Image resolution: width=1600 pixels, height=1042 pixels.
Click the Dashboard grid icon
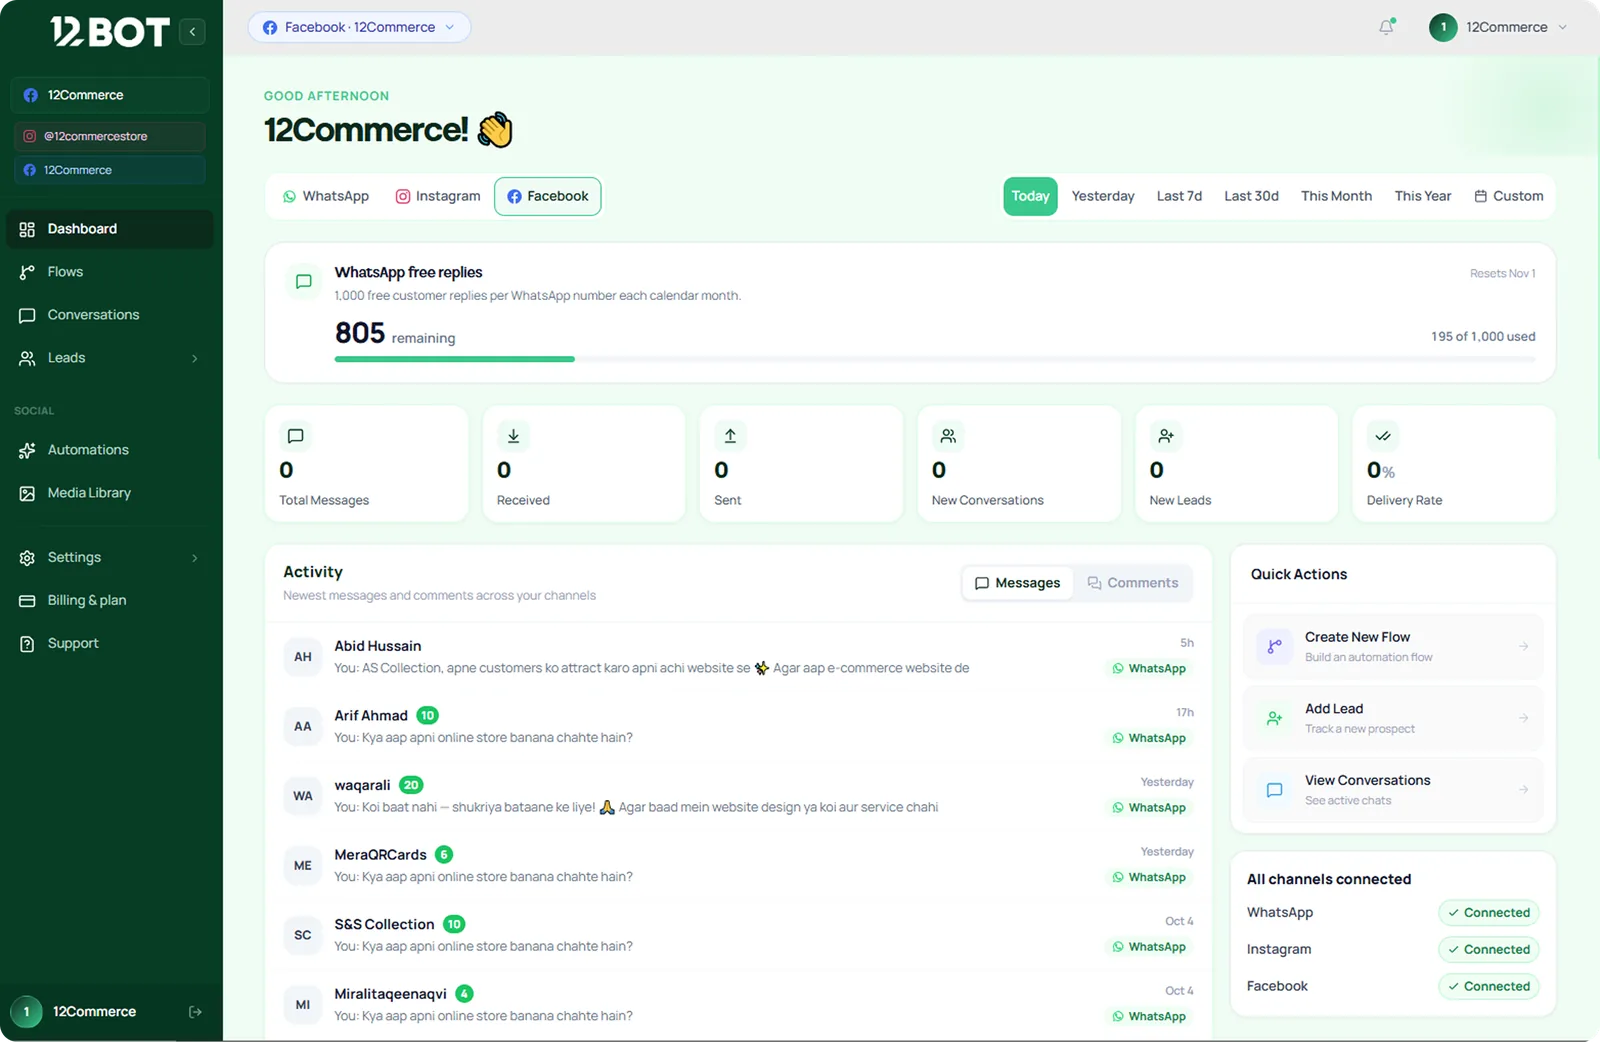tap(27, 229)
